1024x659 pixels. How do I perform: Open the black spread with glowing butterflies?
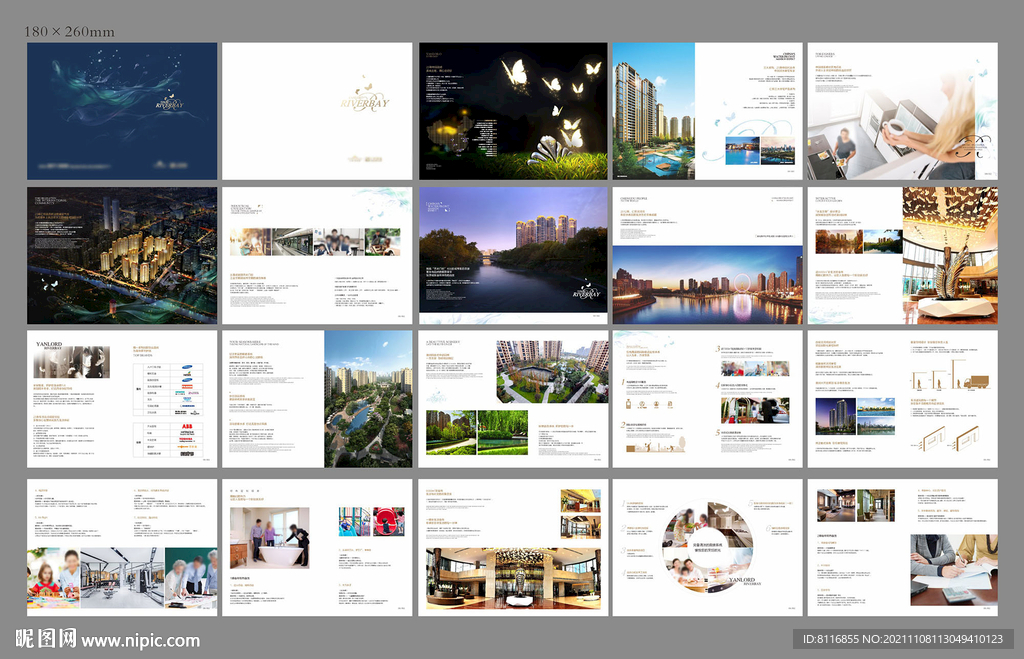pyautogui.click(x=513, y=111)
